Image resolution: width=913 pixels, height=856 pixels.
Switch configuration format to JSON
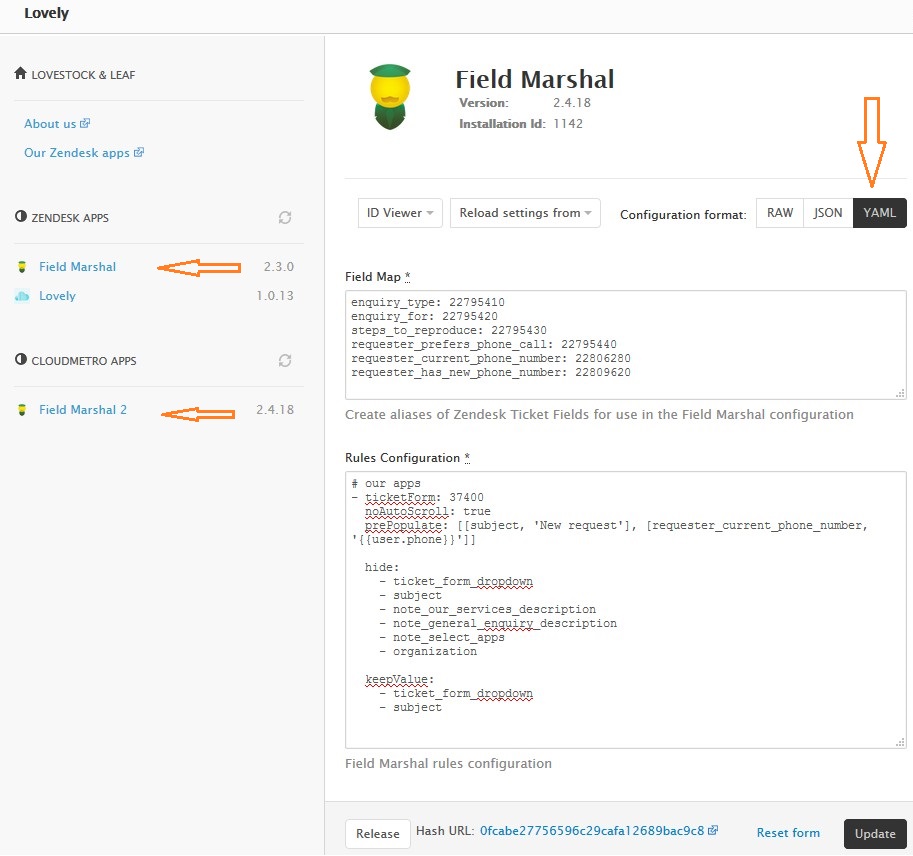(828, 213)
